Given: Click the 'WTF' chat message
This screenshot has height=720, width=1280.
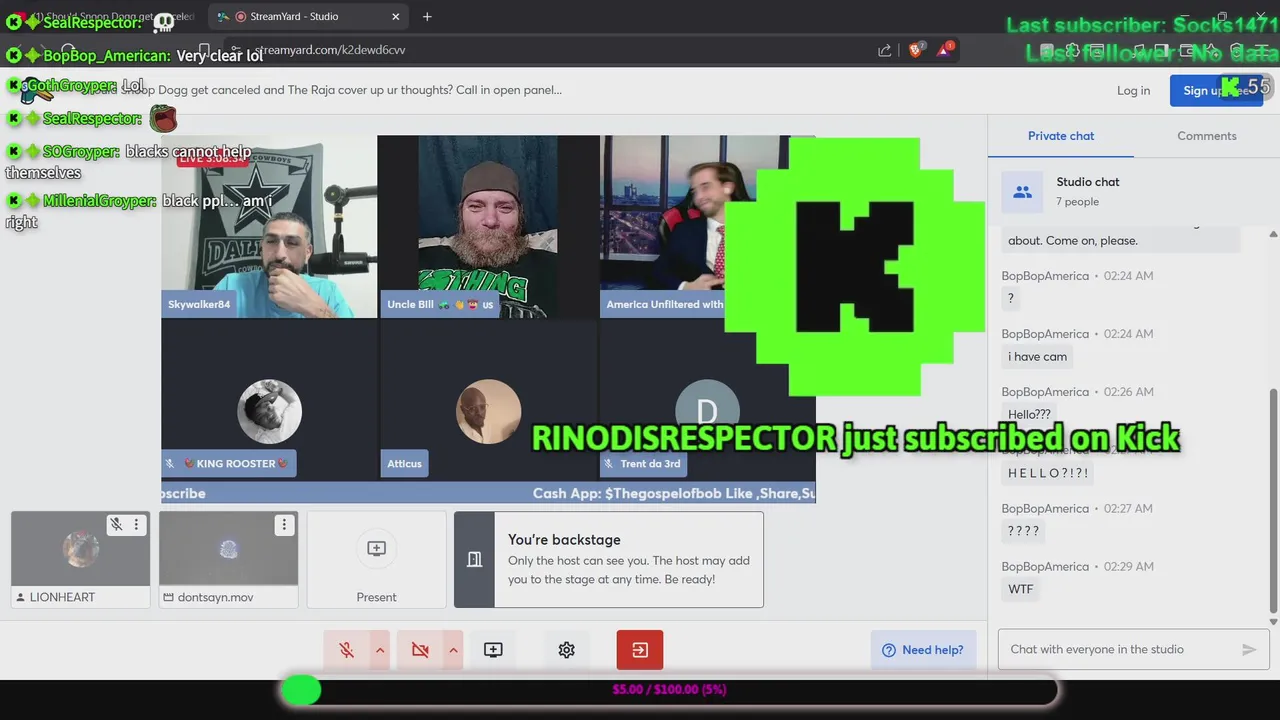Looking at the screenshot, I should 1020,589.
